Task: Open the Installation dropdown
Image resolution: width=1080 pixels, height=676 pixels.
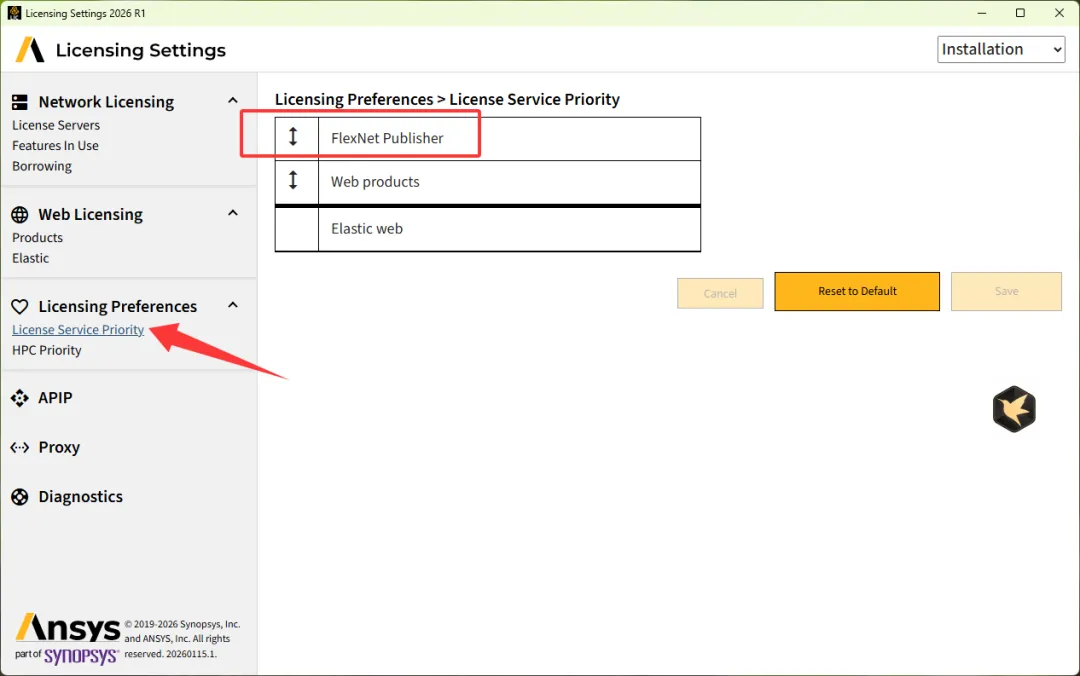Action: 1001,50
